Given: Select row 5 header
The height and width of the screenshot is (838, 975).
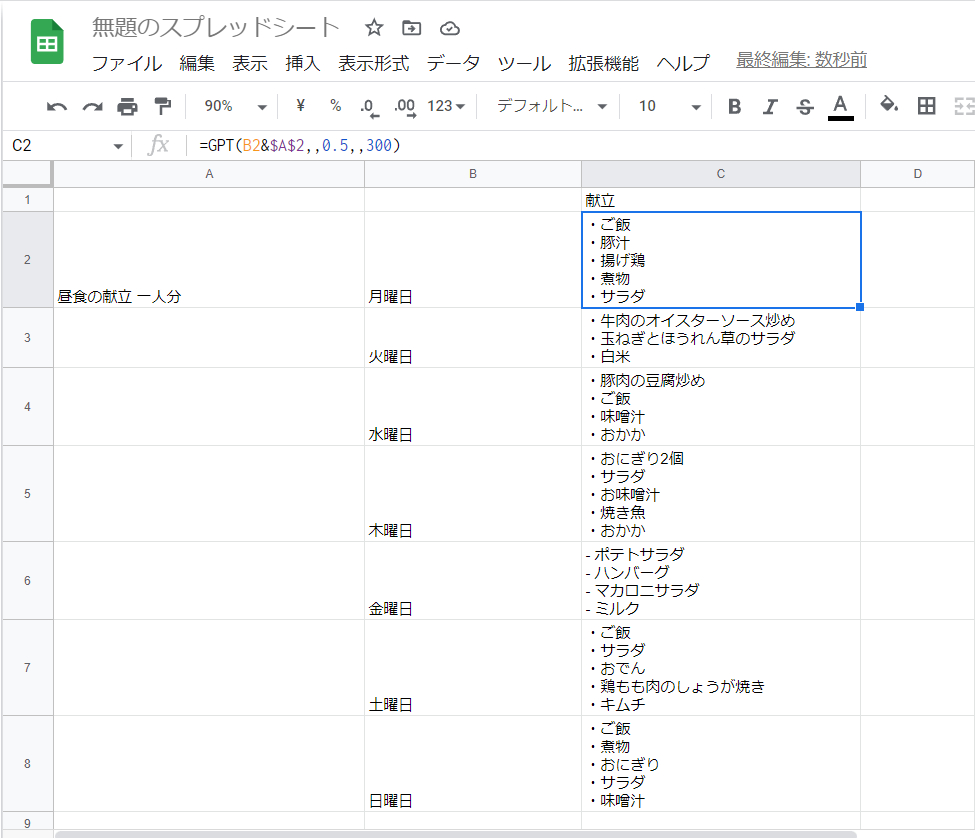Looking at the screenshot, I should pyautogui.click(x=27, y=494).
